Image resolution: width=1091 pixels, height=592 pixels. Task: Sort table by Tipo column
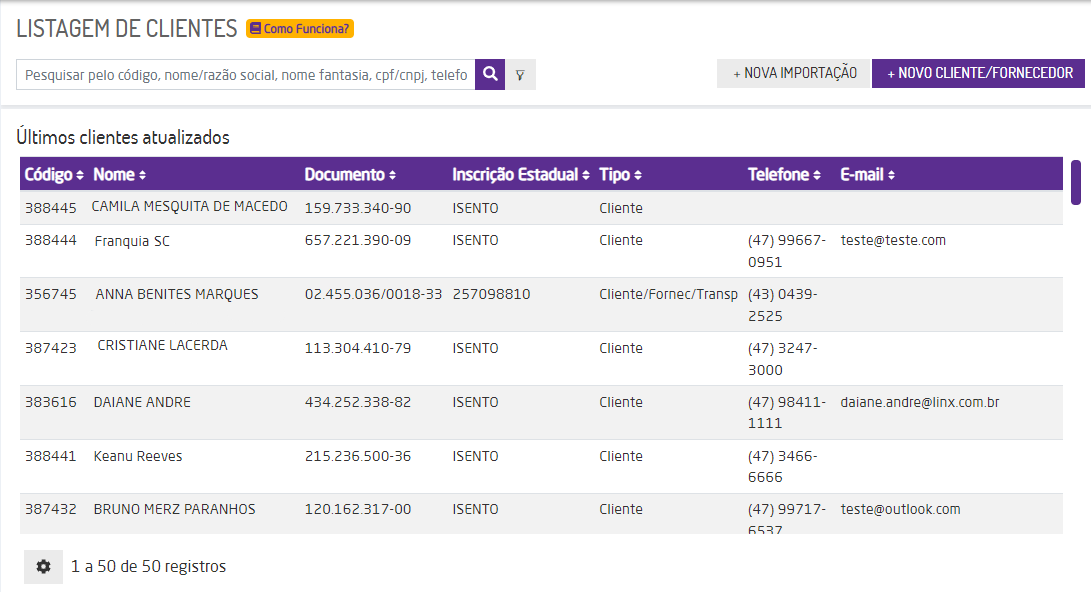pos(621,175)
